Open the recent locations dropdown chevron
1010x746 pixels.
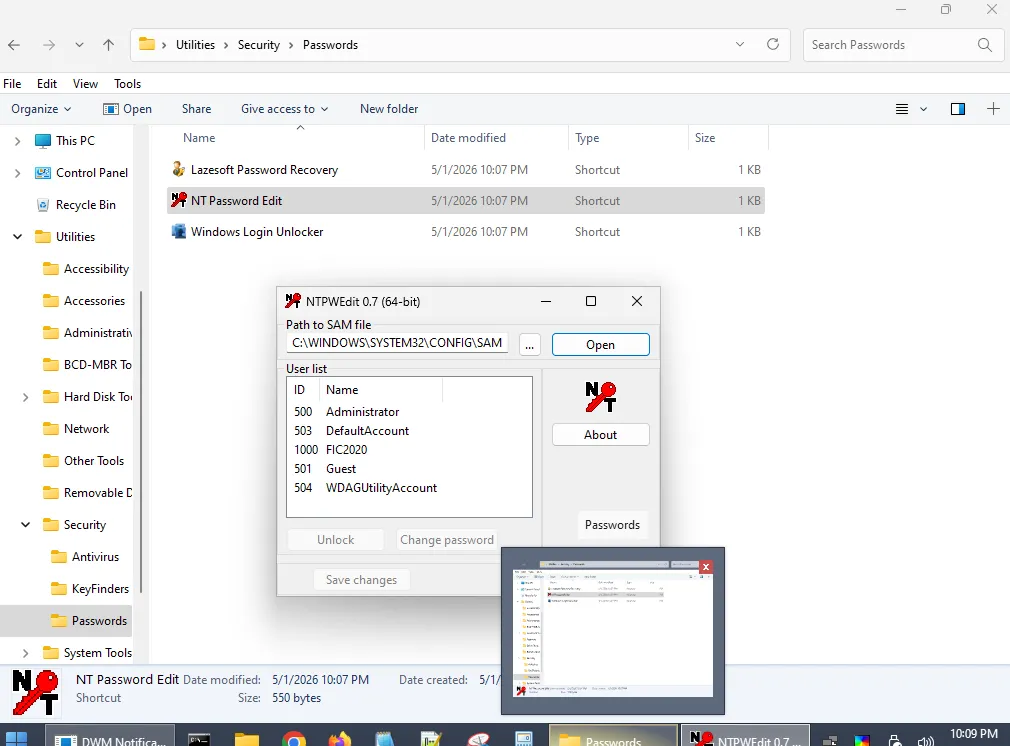click(79, 45)
